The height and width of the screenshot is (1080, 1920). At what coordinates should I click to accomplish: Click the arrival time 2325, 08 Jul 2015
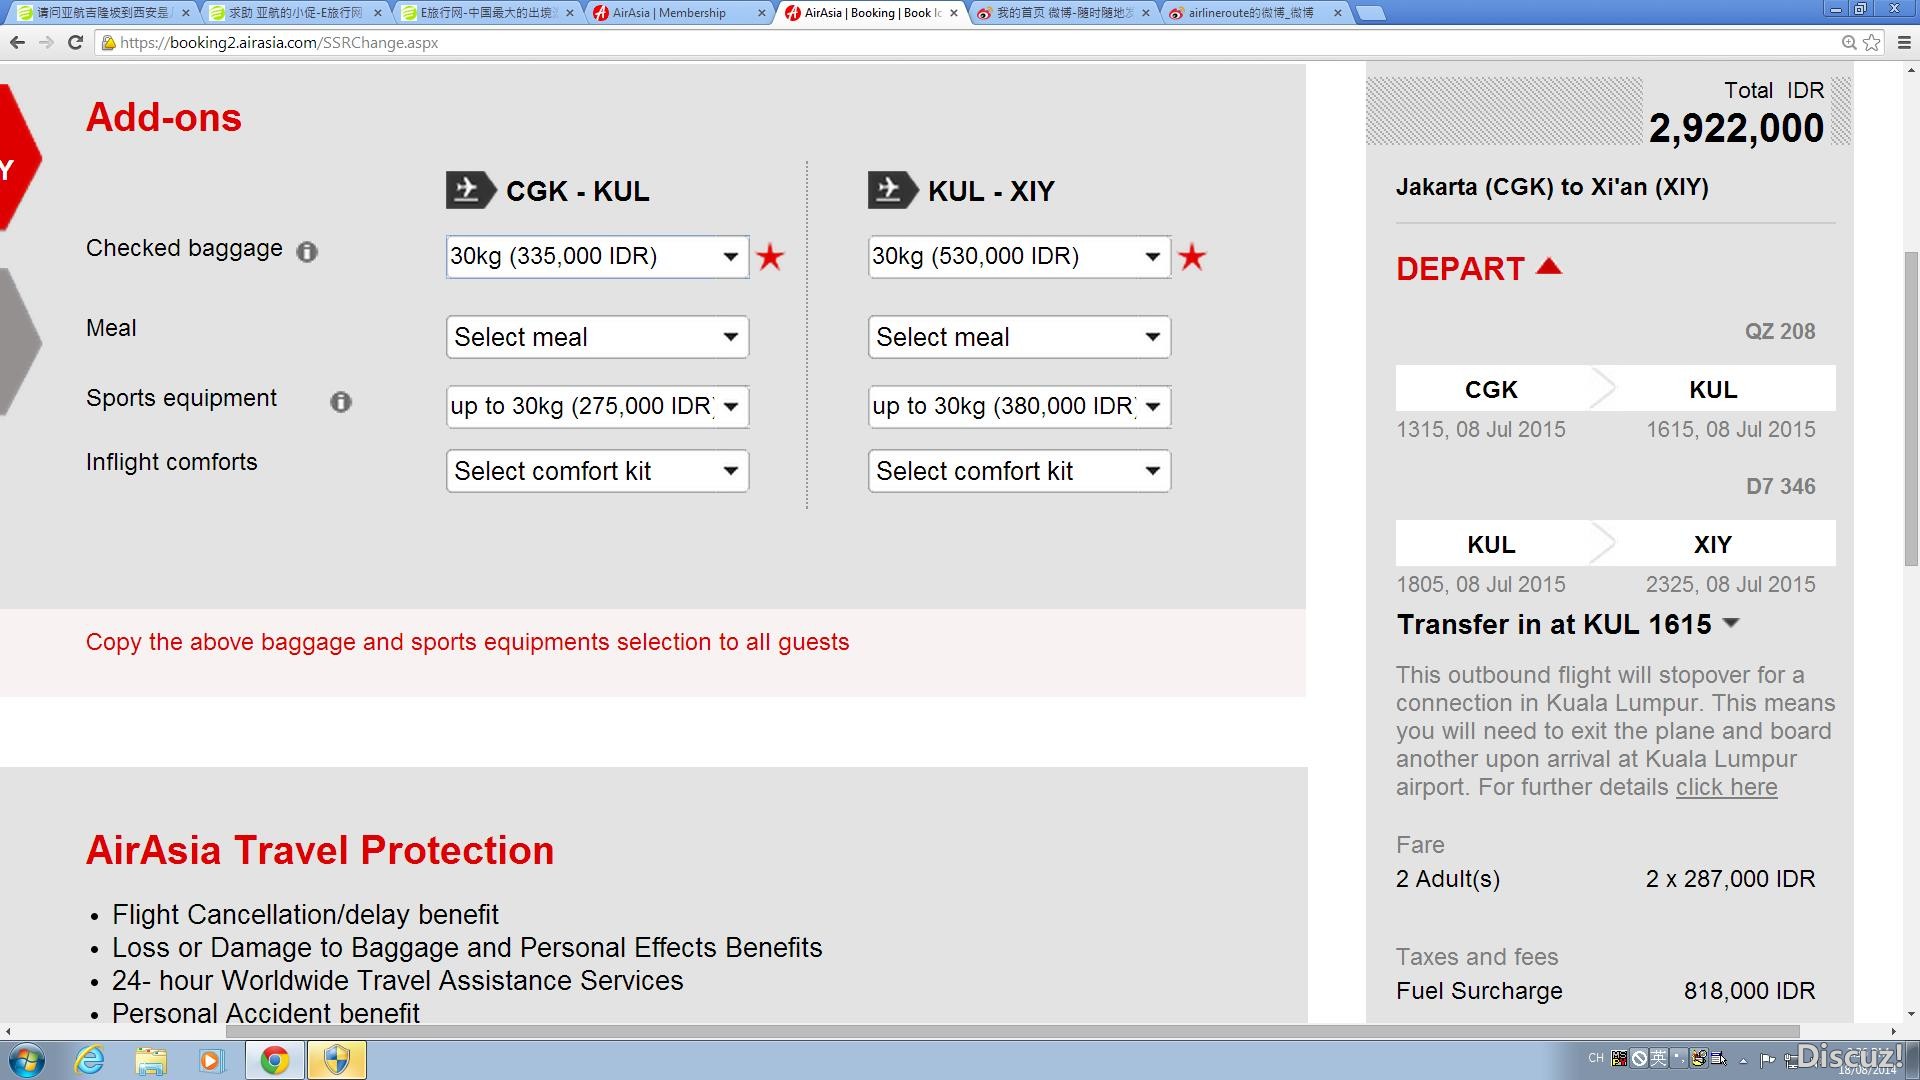[1731, 585]
